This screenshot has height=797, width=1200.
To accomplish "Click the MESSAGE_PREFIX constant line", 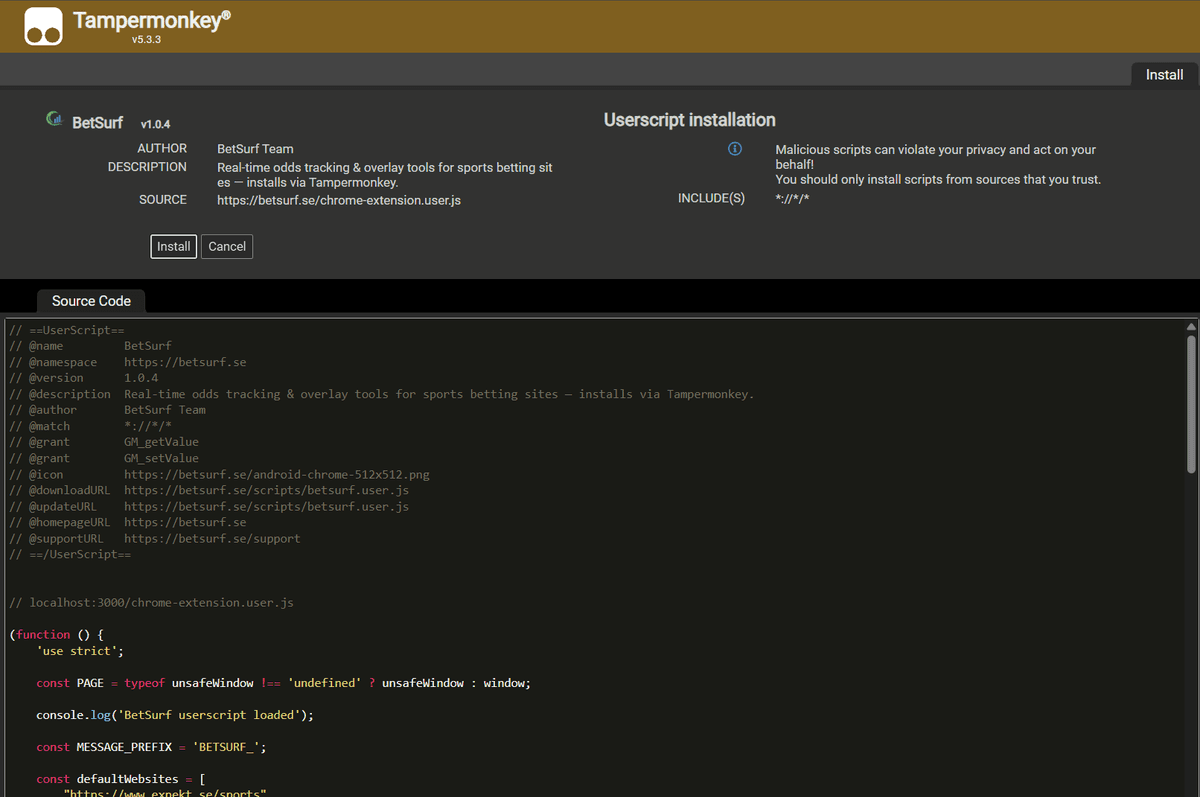I will point(152,747).
